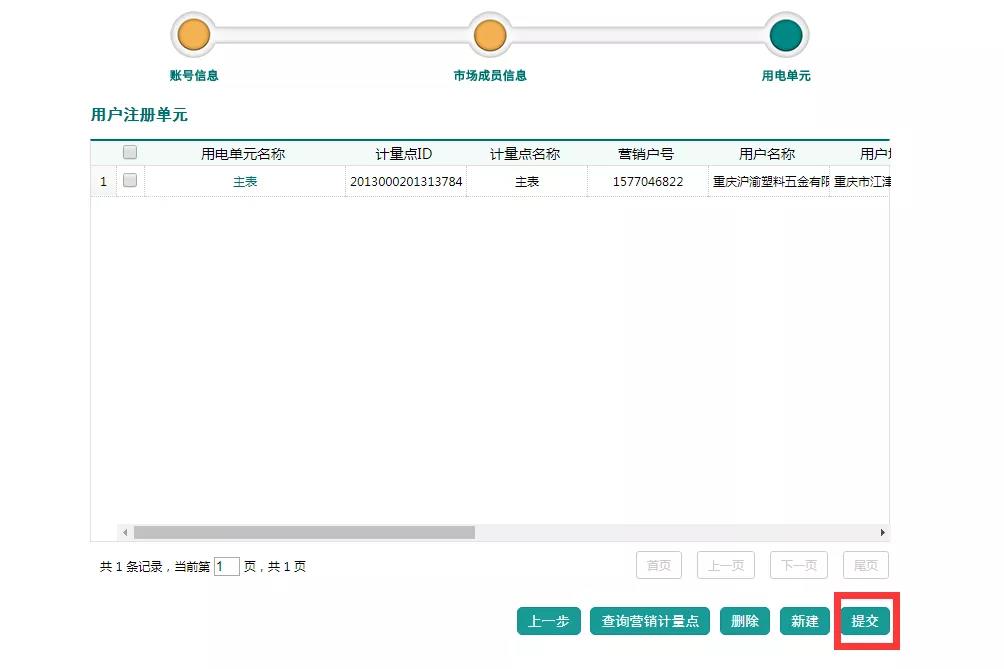Click the 查询营销计量点 button
The width and height of the screenshot is (1004, 669).
pos(650,621)
